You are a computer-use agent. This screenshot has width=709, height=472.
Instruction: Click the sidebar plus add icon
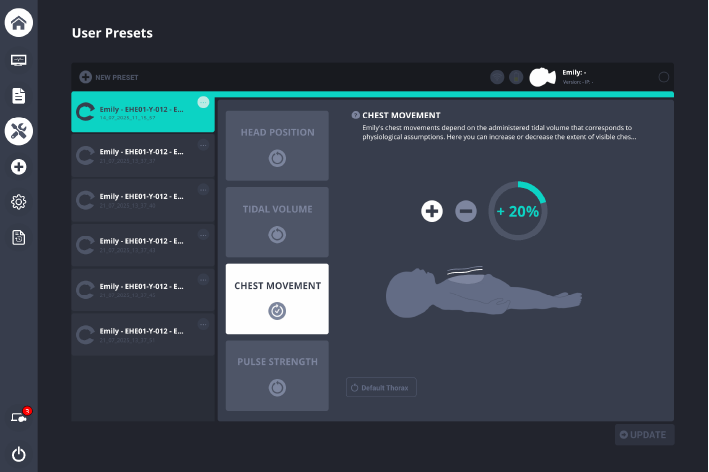tap(19, 167)
